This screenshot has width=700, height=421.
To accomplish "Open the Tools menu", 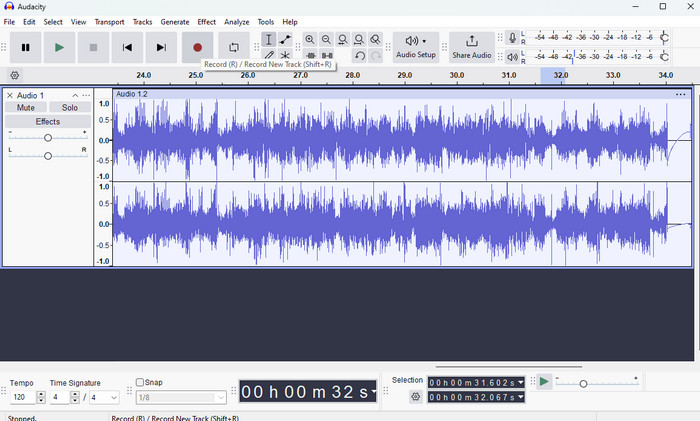I will pos(266,22).
